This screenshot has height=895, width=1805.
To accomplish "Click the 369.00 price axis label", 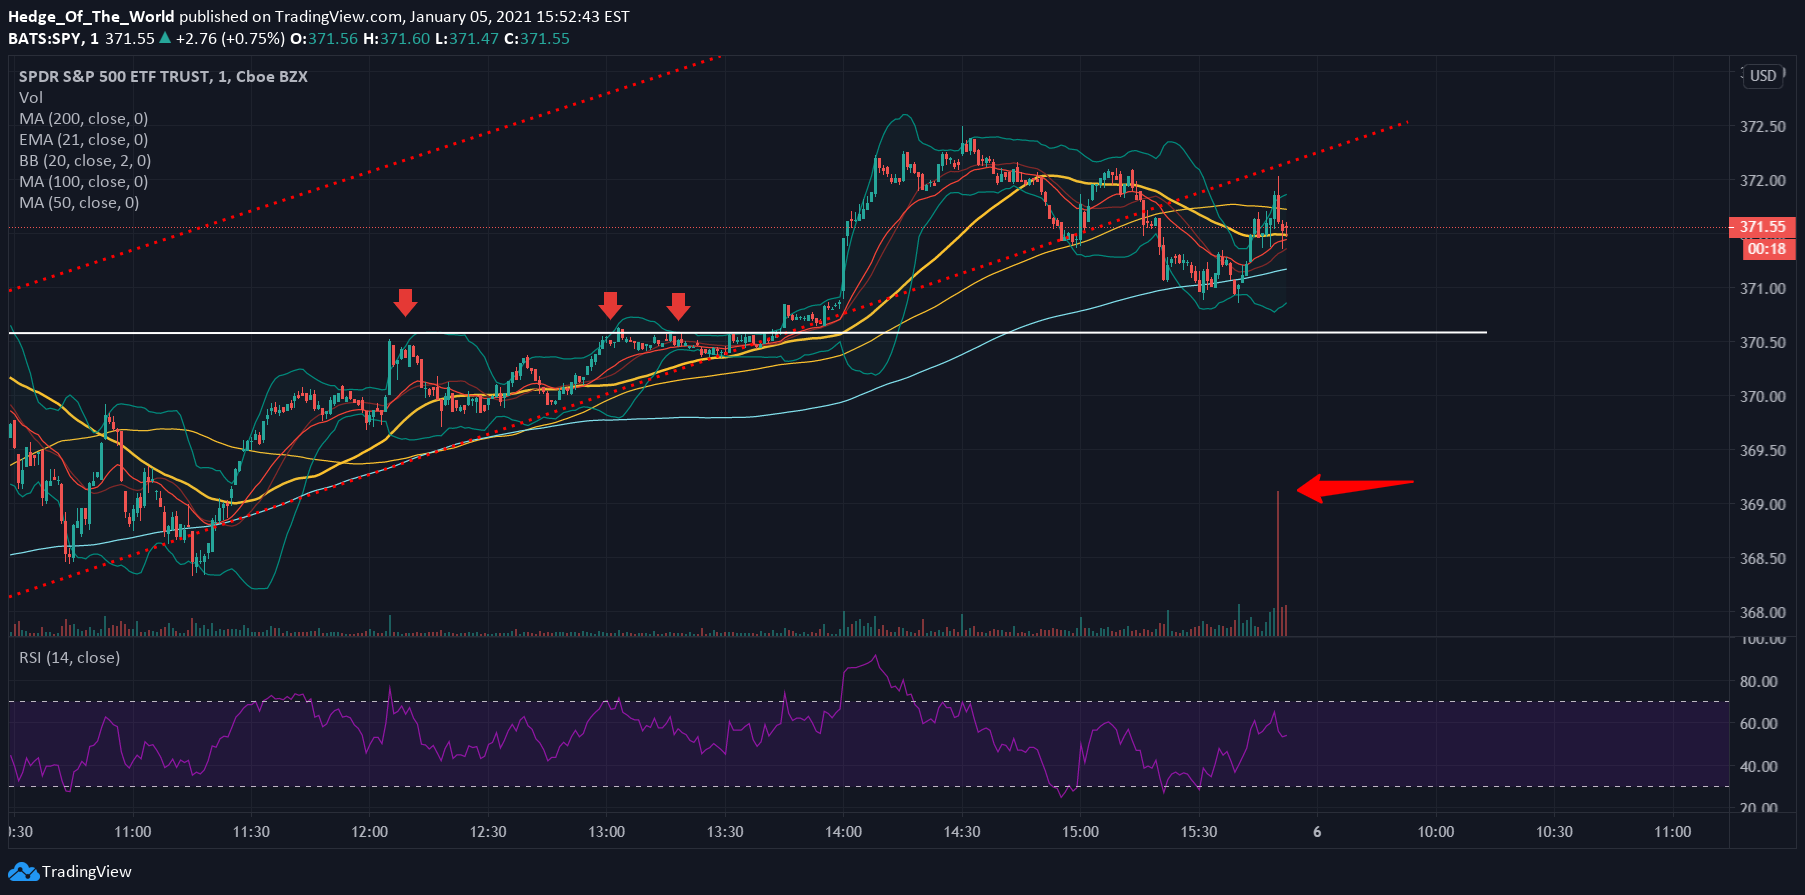I will (1763, 505).
